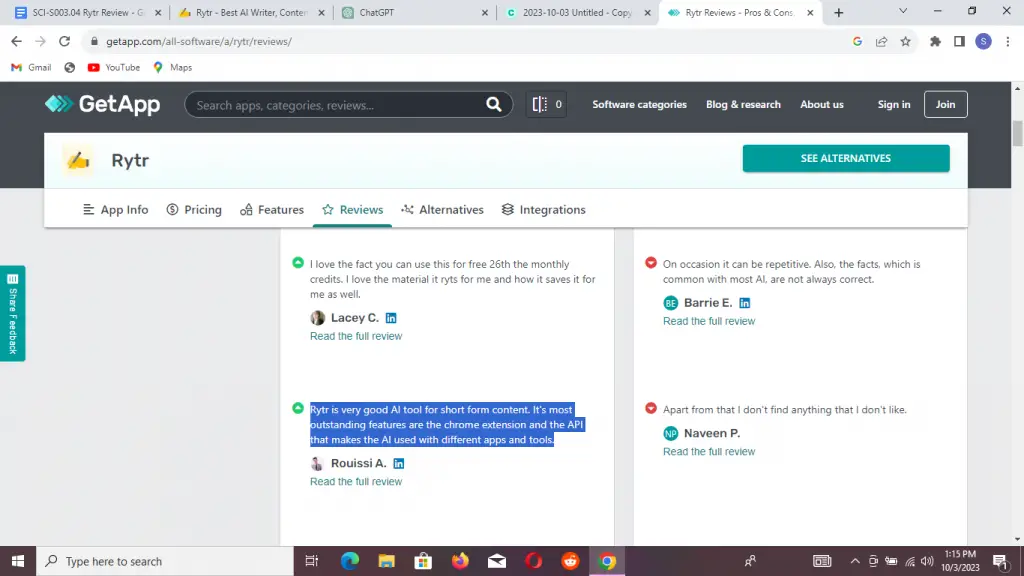Read Naveen P.'s full review
Screen dimensions: 1024x576
[709, 452]
